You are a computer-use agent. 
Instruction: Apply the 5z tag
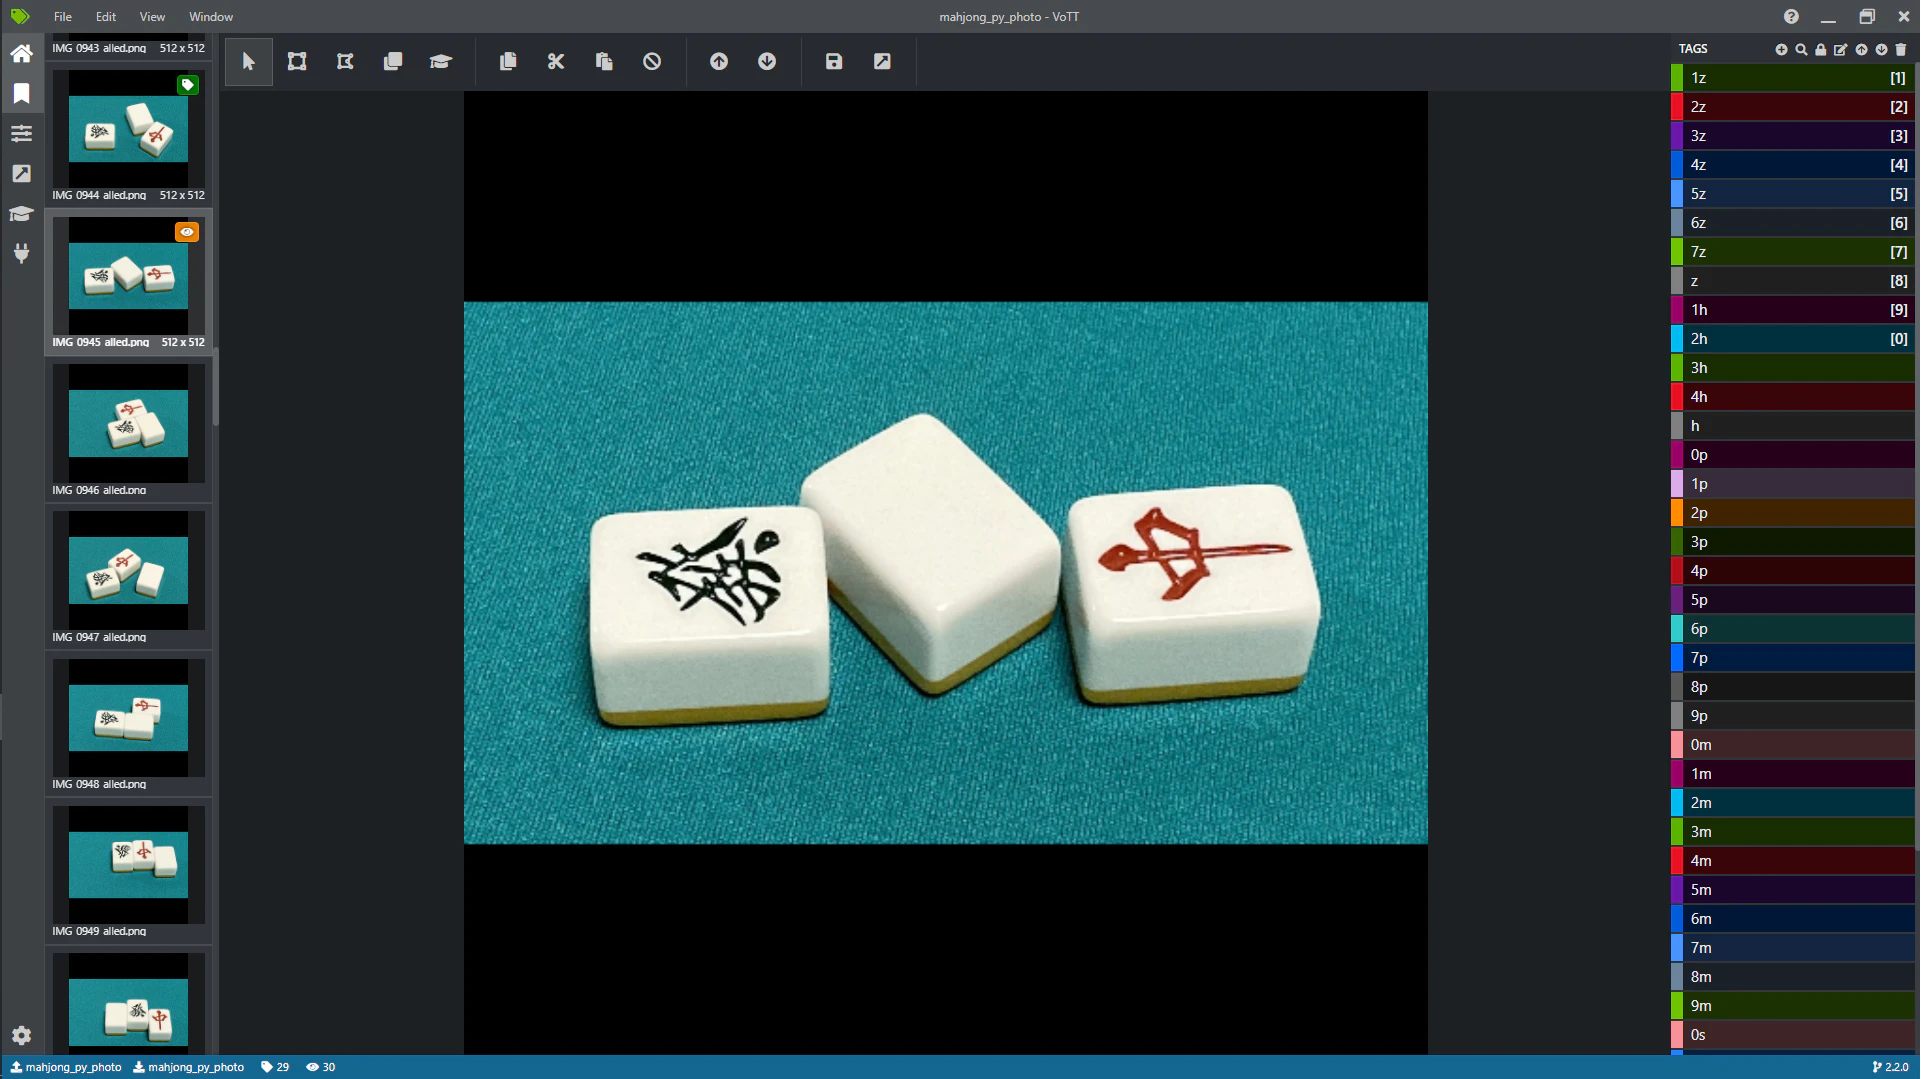click(1793, 194)
